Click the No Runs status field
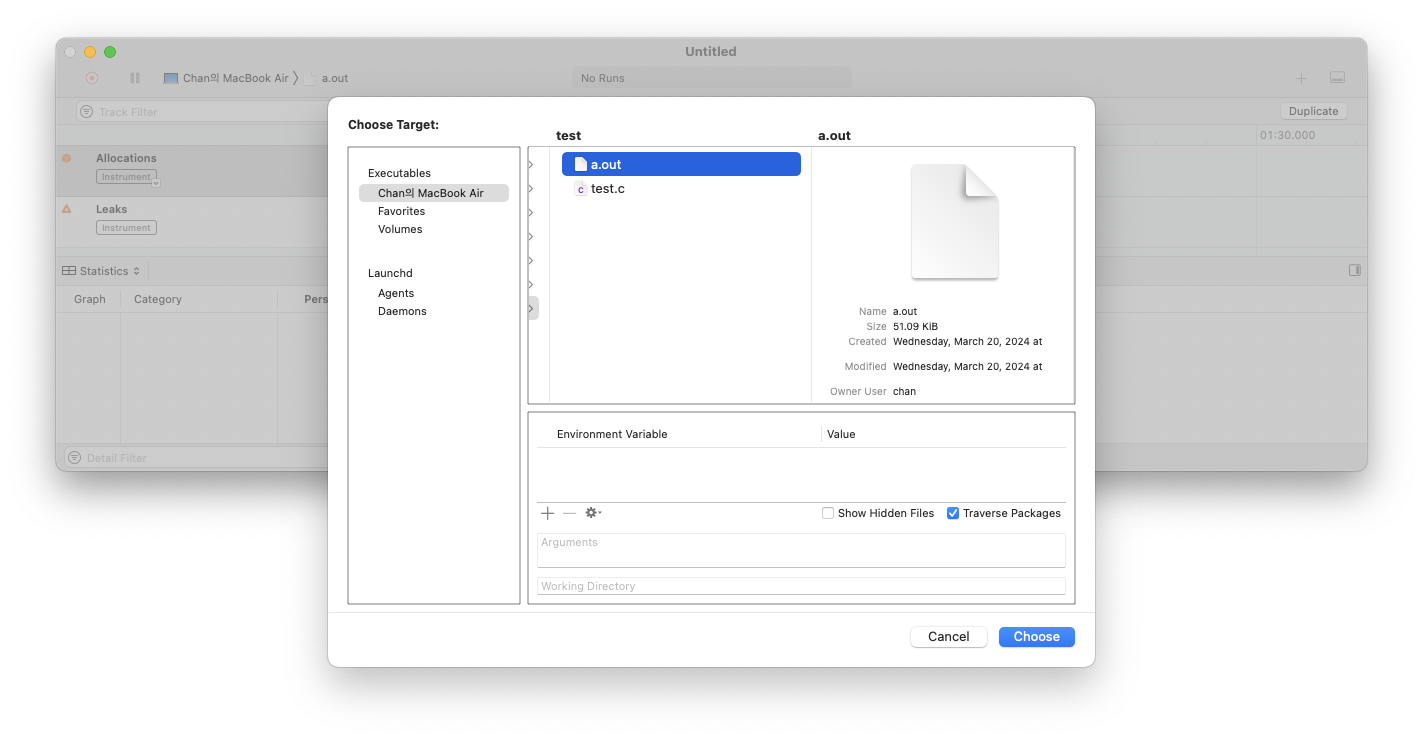This screenshot has height=741, width=1423. point(711,78)
